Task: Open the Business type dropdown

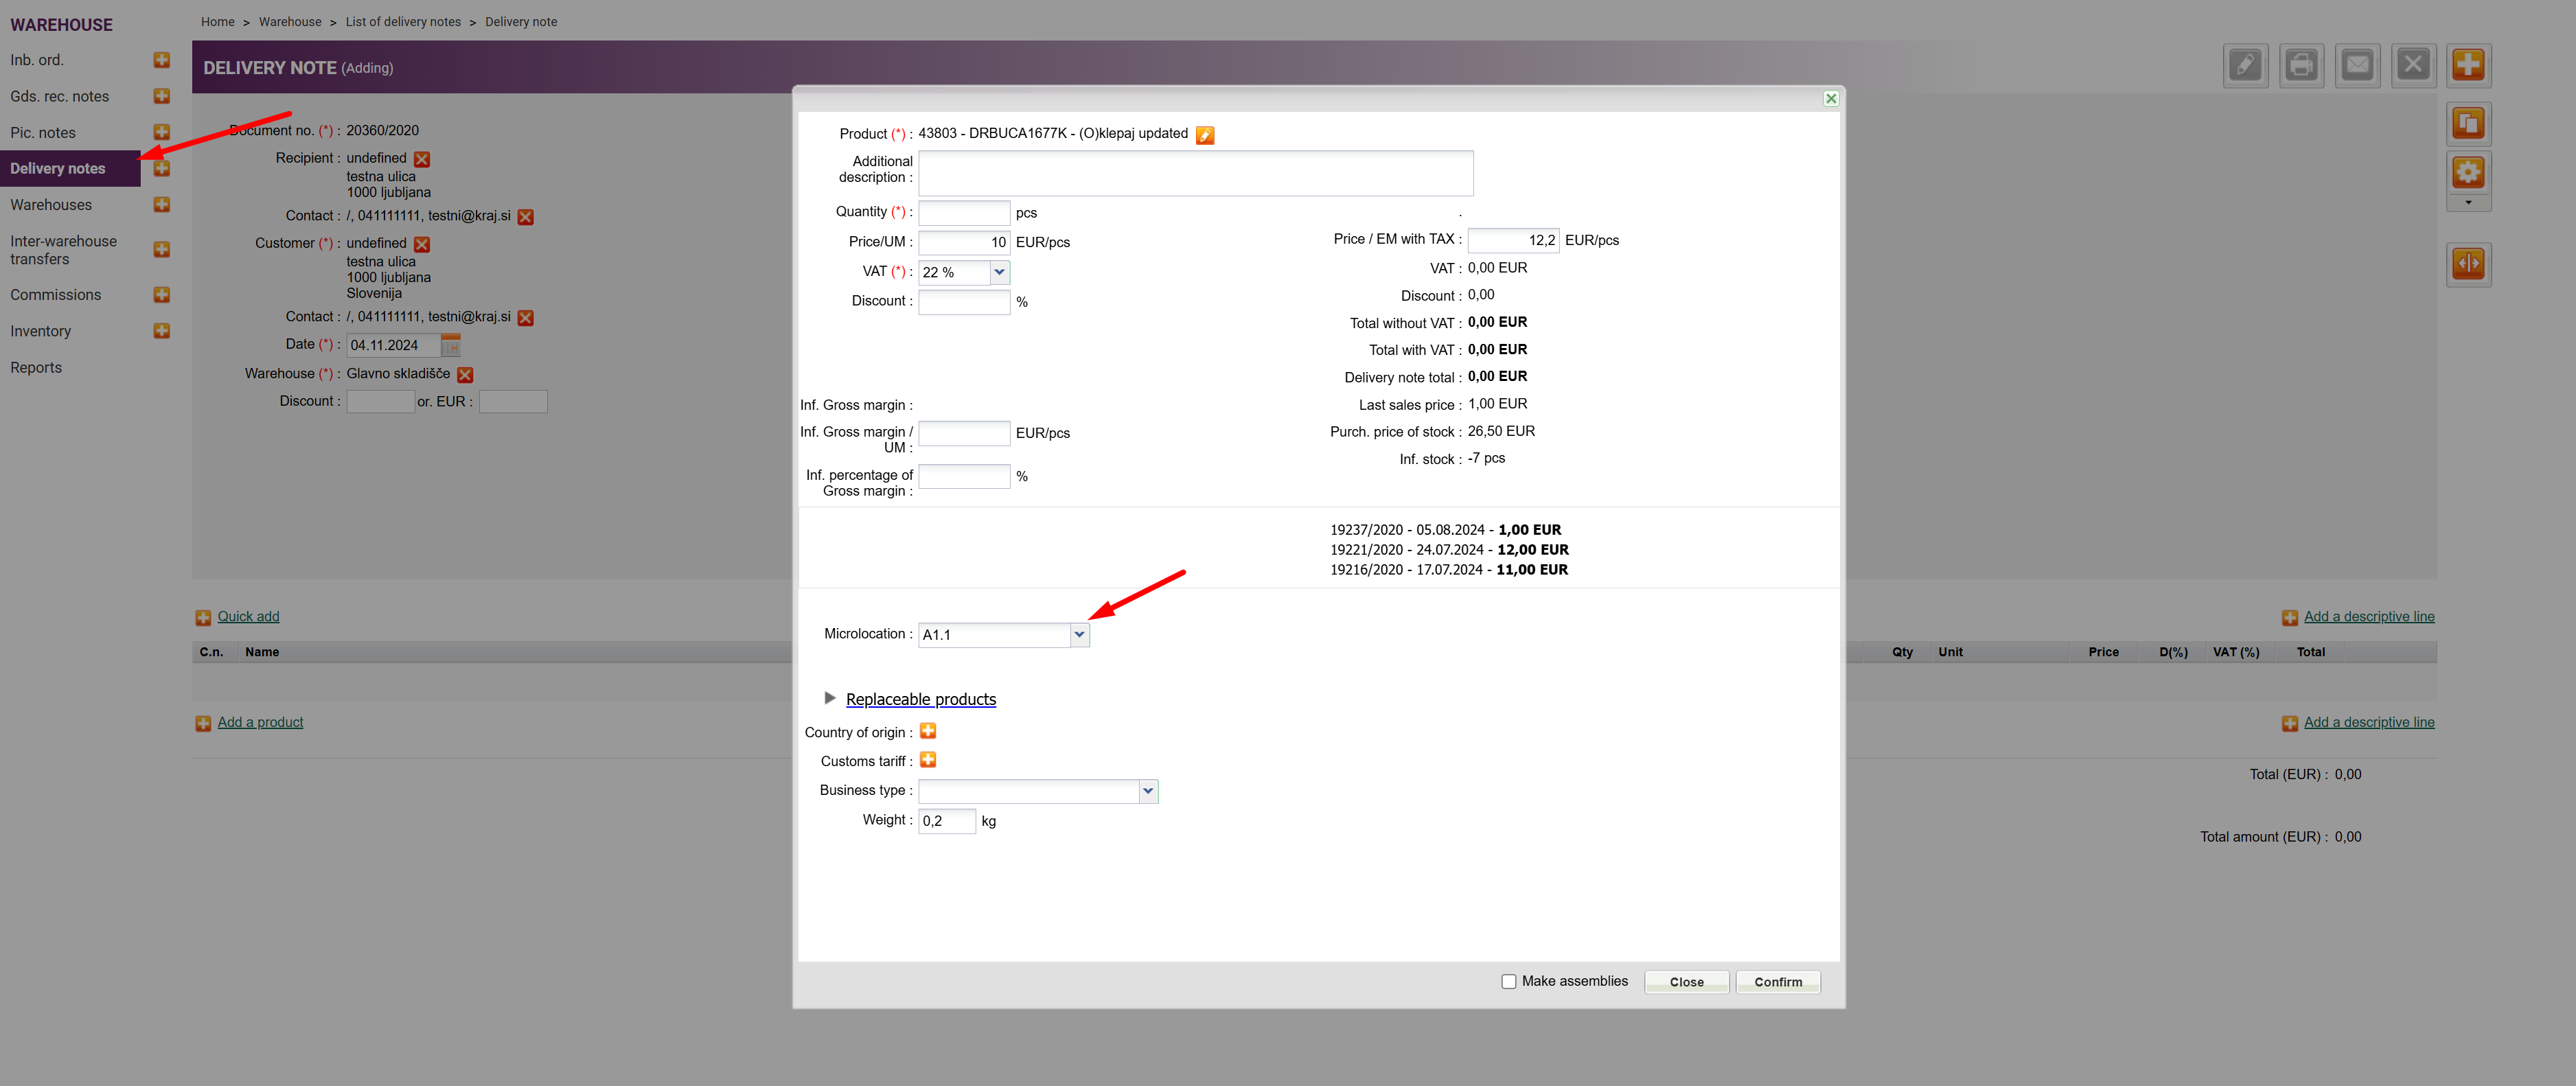Action: point(1147,791)
